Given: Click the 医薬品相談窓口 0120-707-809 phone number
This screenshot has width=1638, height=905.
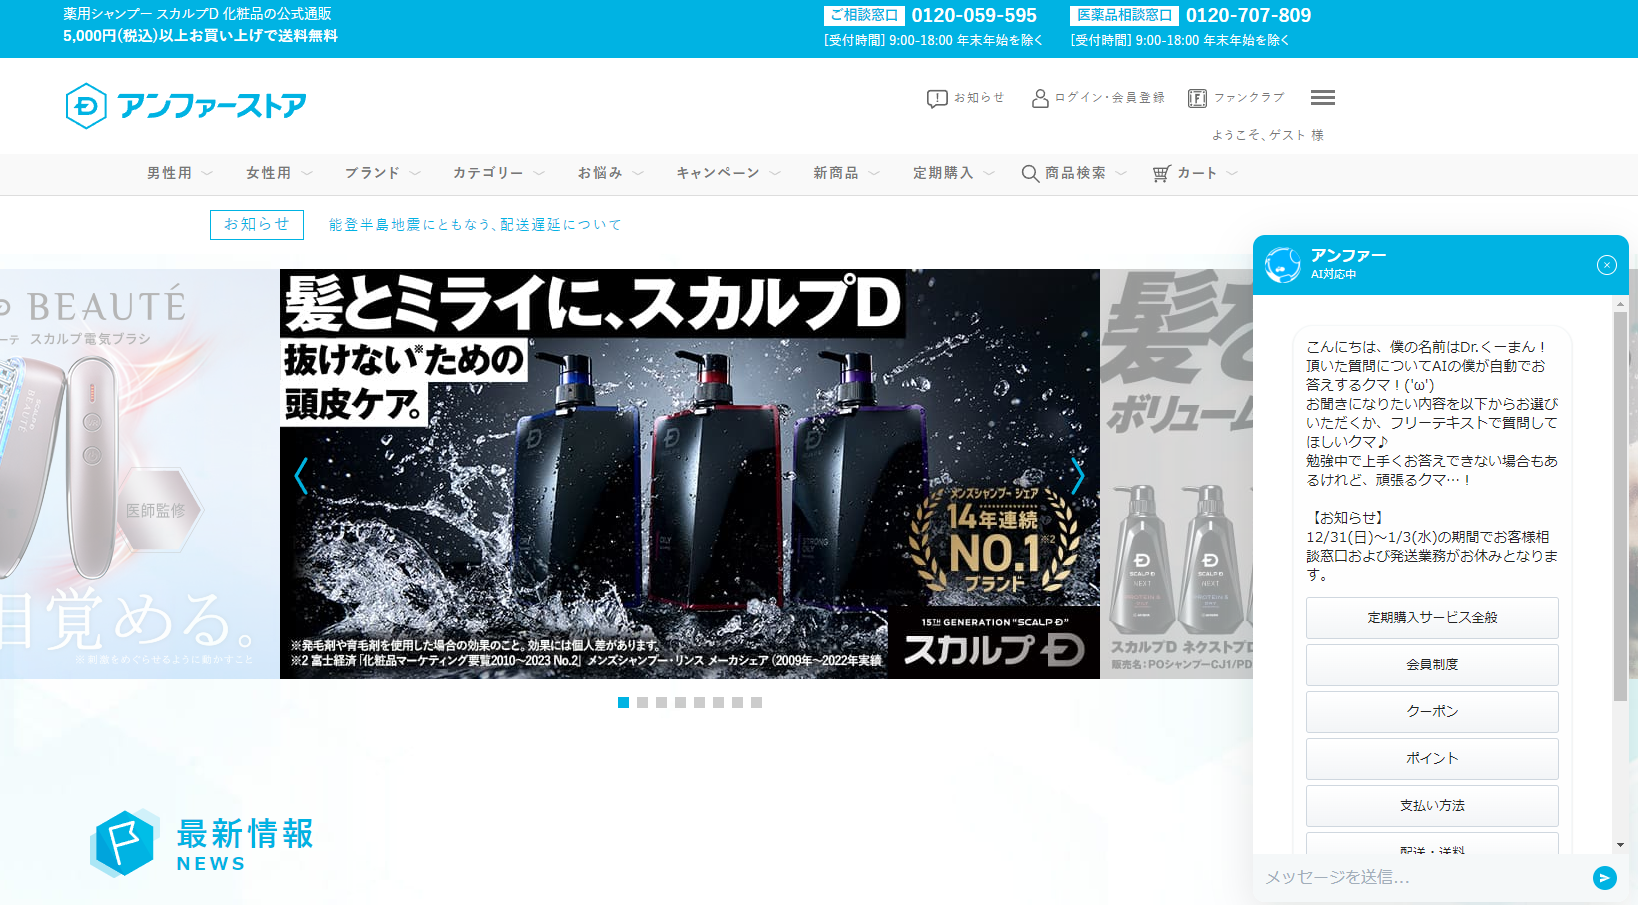Looking at the screenshot, I should [x=1248, y=16].
